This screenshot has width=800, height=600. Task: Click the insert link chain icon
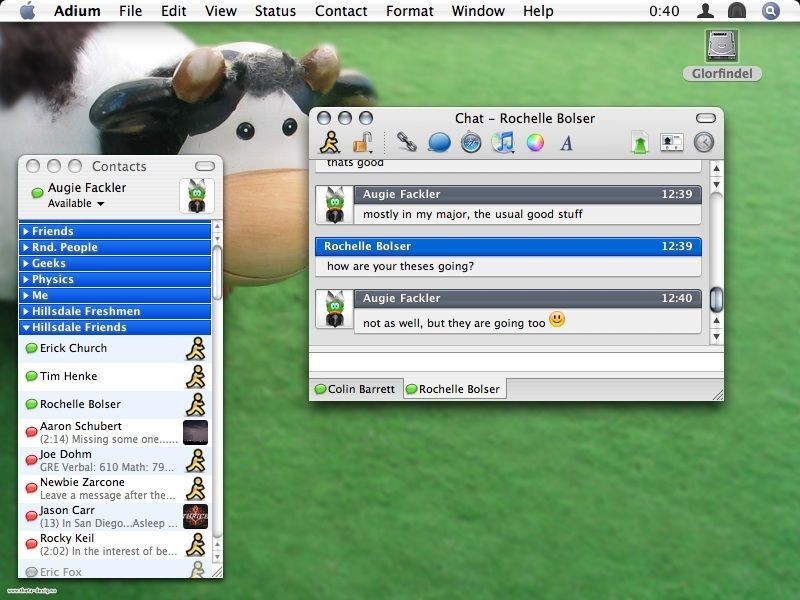point(406,143)
